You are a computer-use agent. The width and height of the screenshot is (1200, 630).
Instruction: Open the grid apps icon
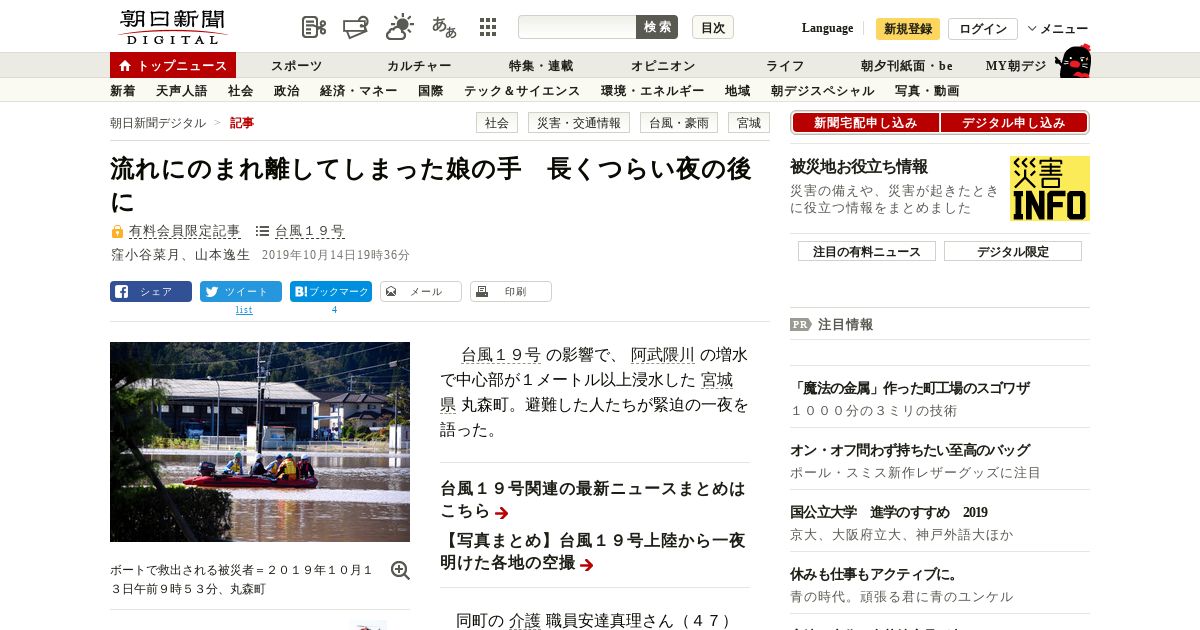pos(488,27)
